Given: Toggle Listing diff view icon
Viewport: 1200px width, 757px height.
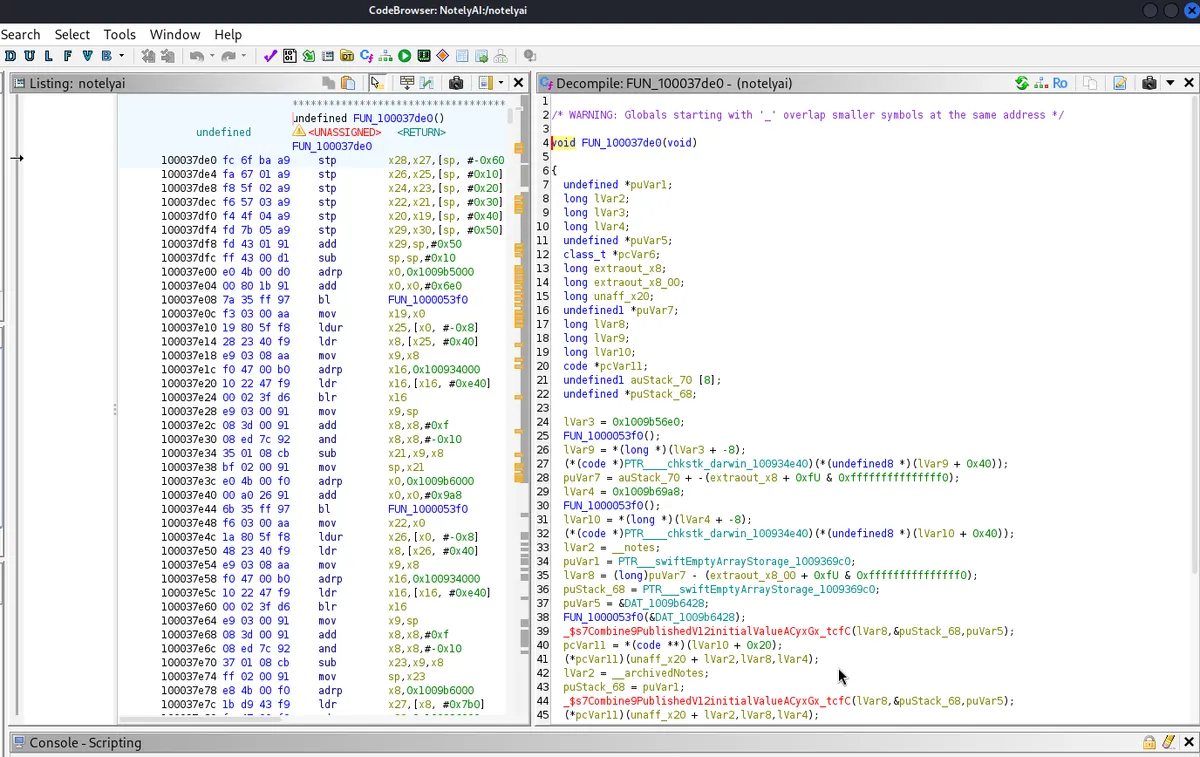Looking at the screenshot, I should click(x=427, y=83).
